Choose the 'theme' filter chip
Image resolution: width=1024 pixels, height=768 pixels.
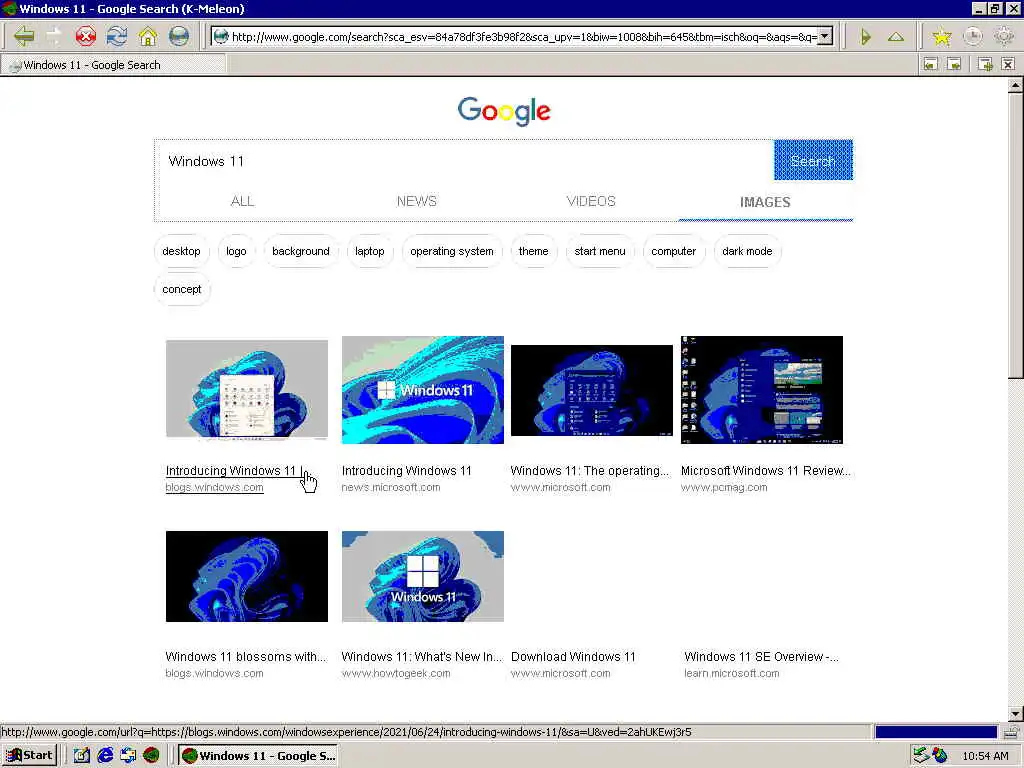click(534, 251)
